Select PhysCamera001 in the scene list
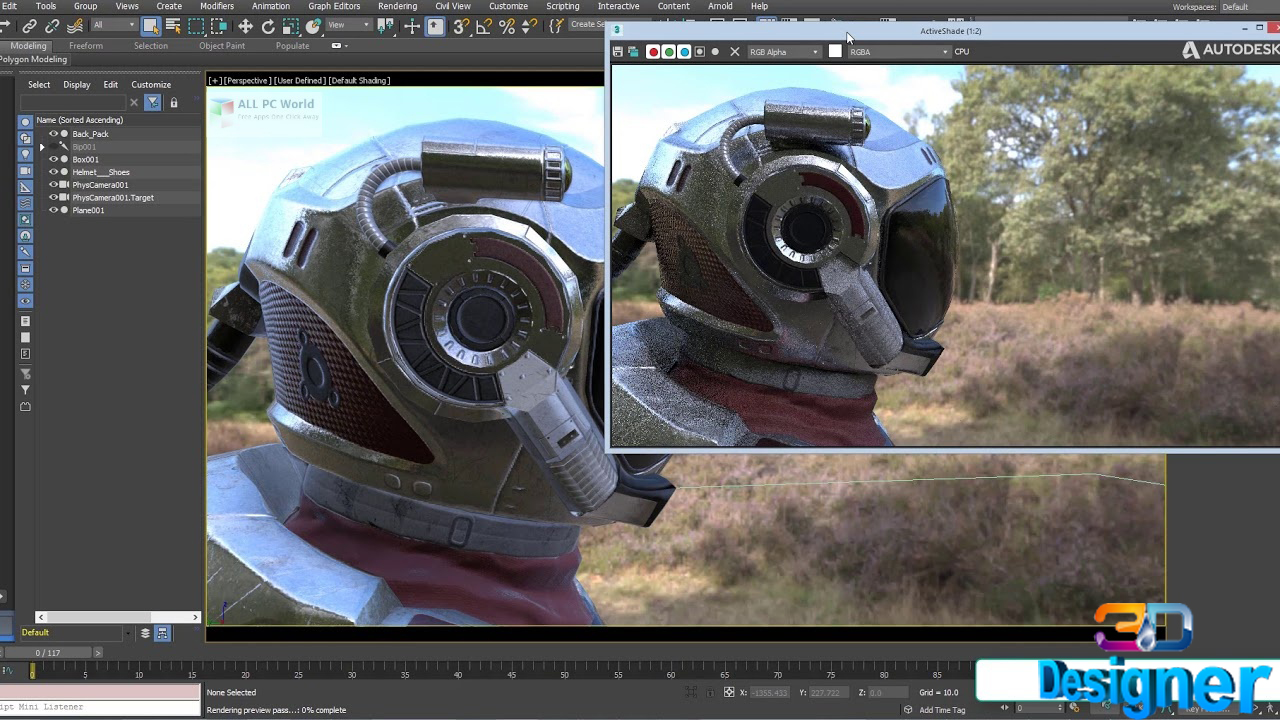Screen dimensions: 1280x720 pos(100,185)
